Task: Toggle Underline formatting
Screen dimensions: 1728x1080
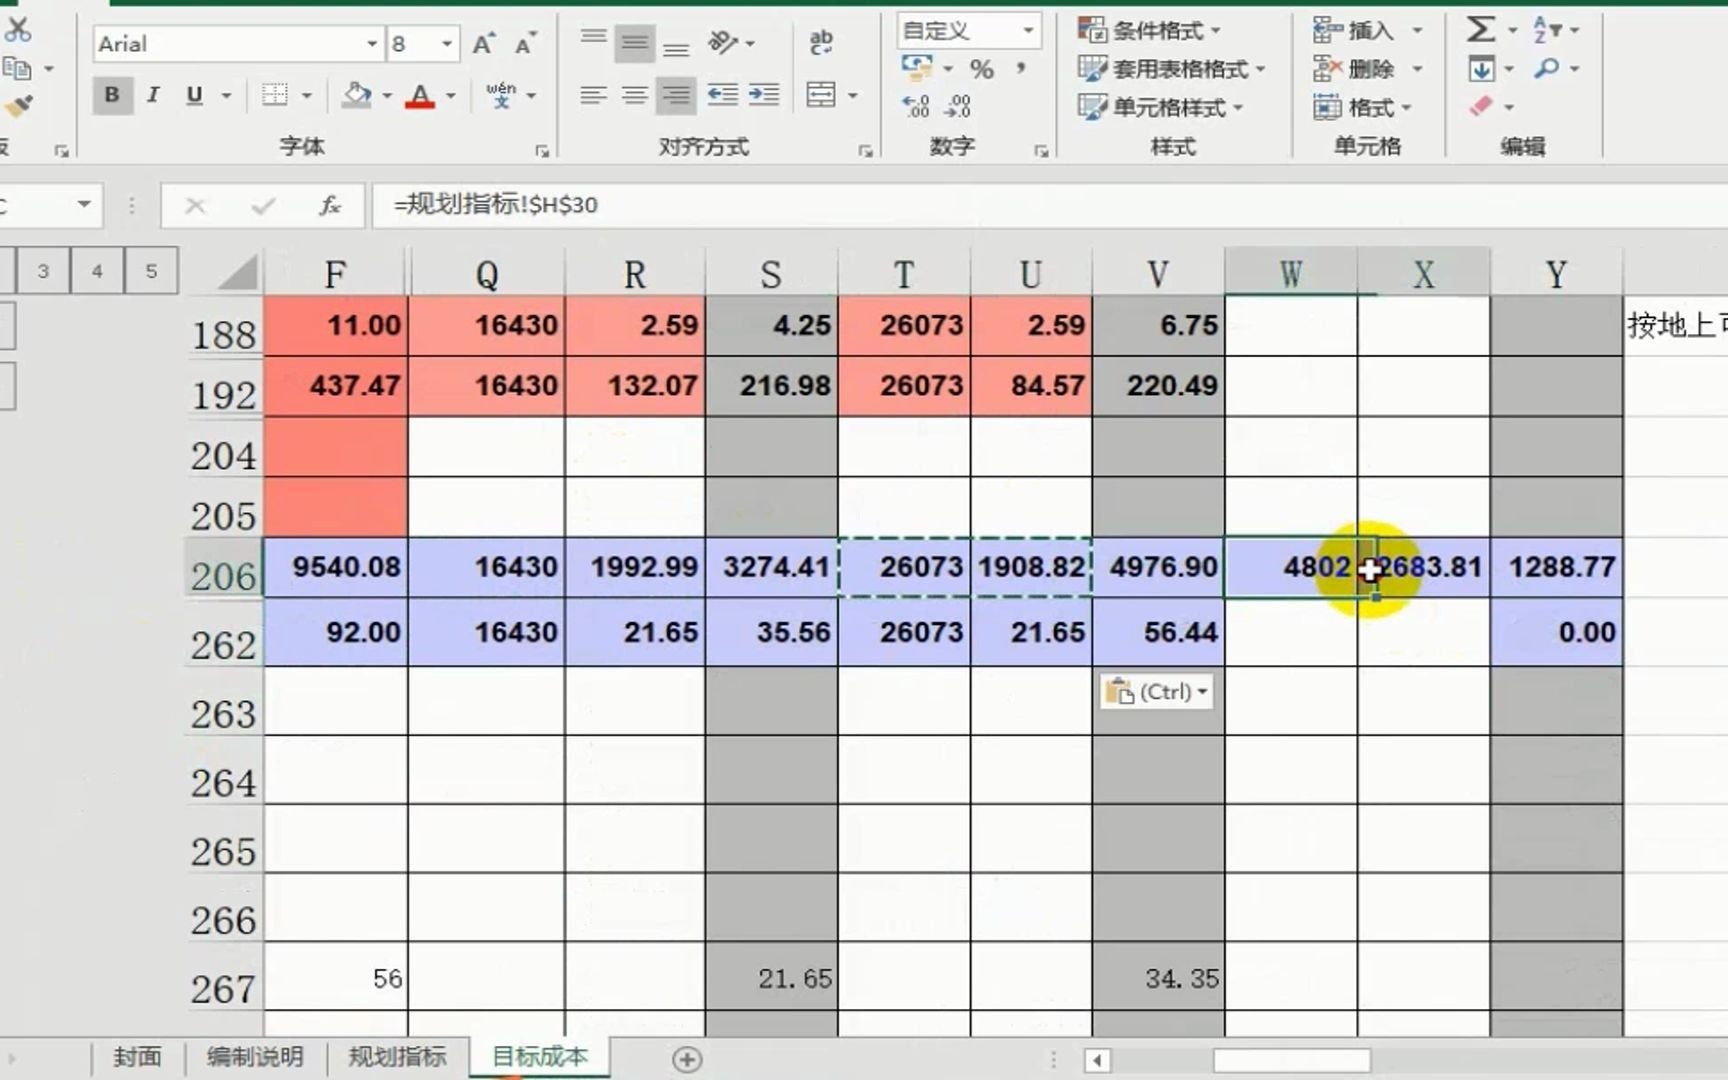Action: [194, 95]
